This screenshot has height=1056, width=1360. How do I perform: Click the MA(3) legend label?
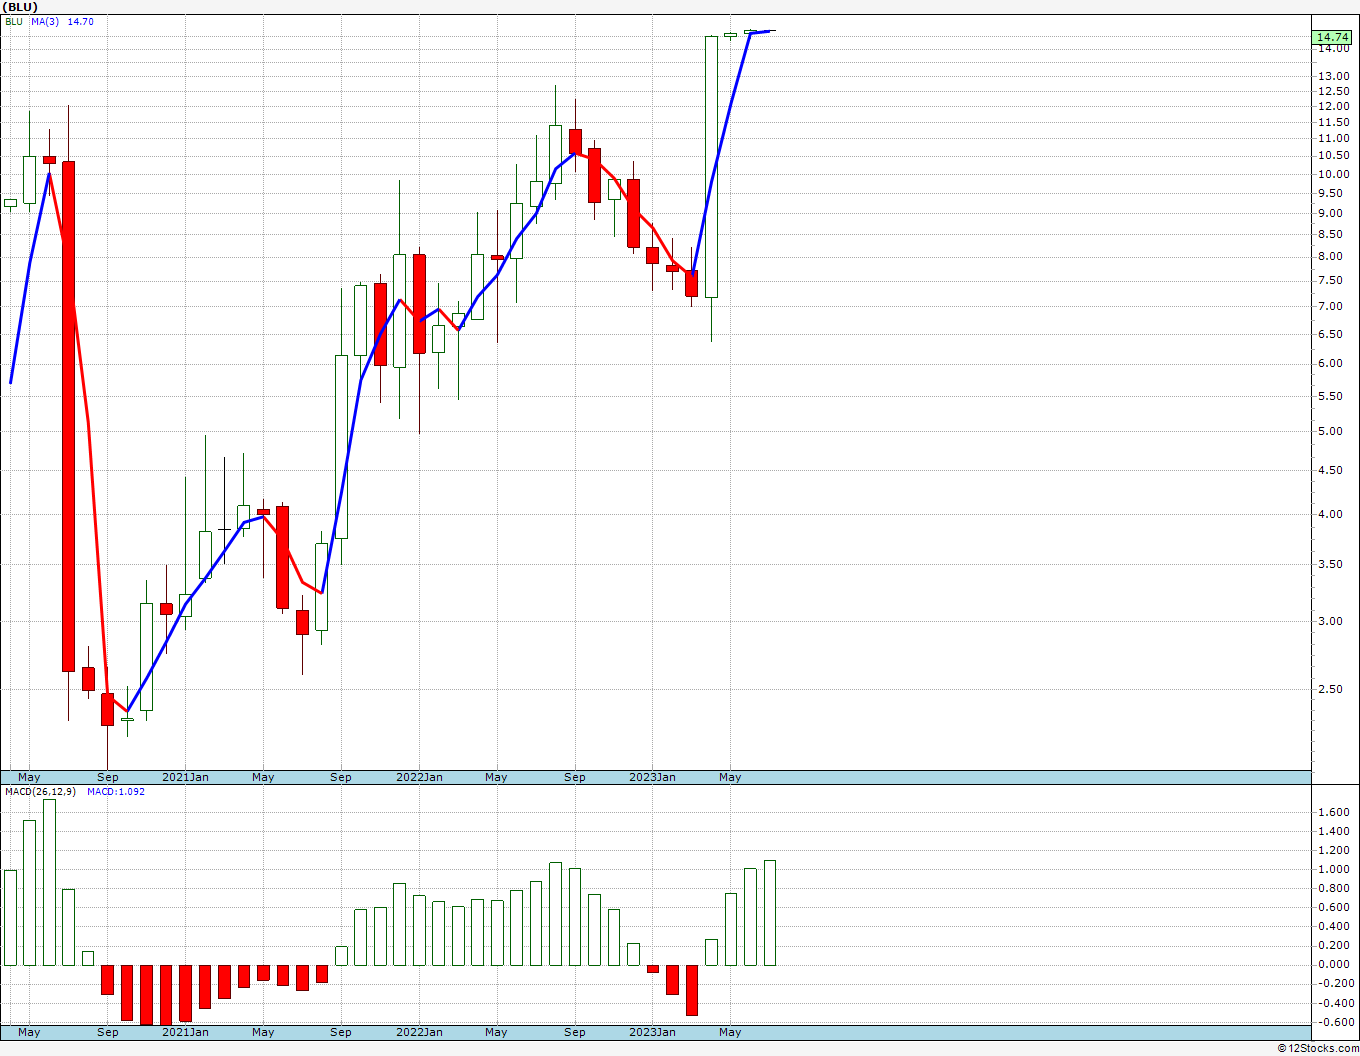point(47,21)
